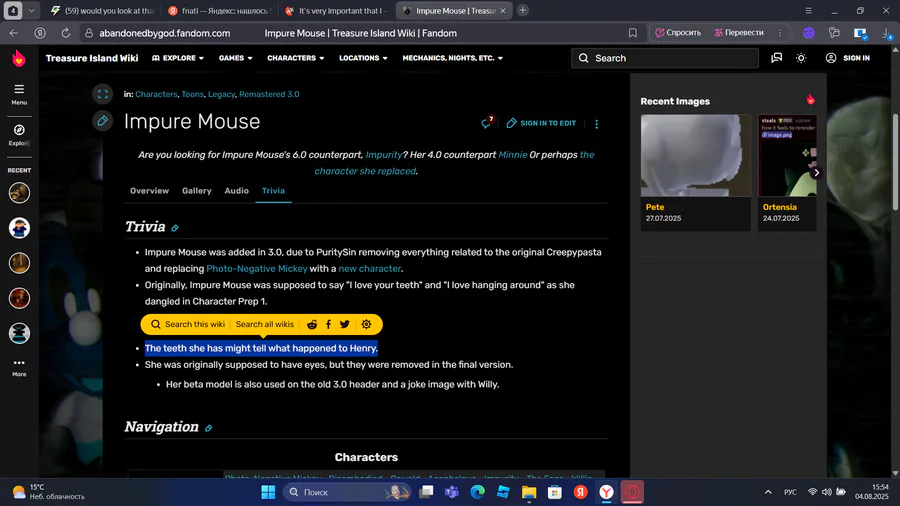
Task: Share selection on Twitter
Action: [x=344, y=325]
